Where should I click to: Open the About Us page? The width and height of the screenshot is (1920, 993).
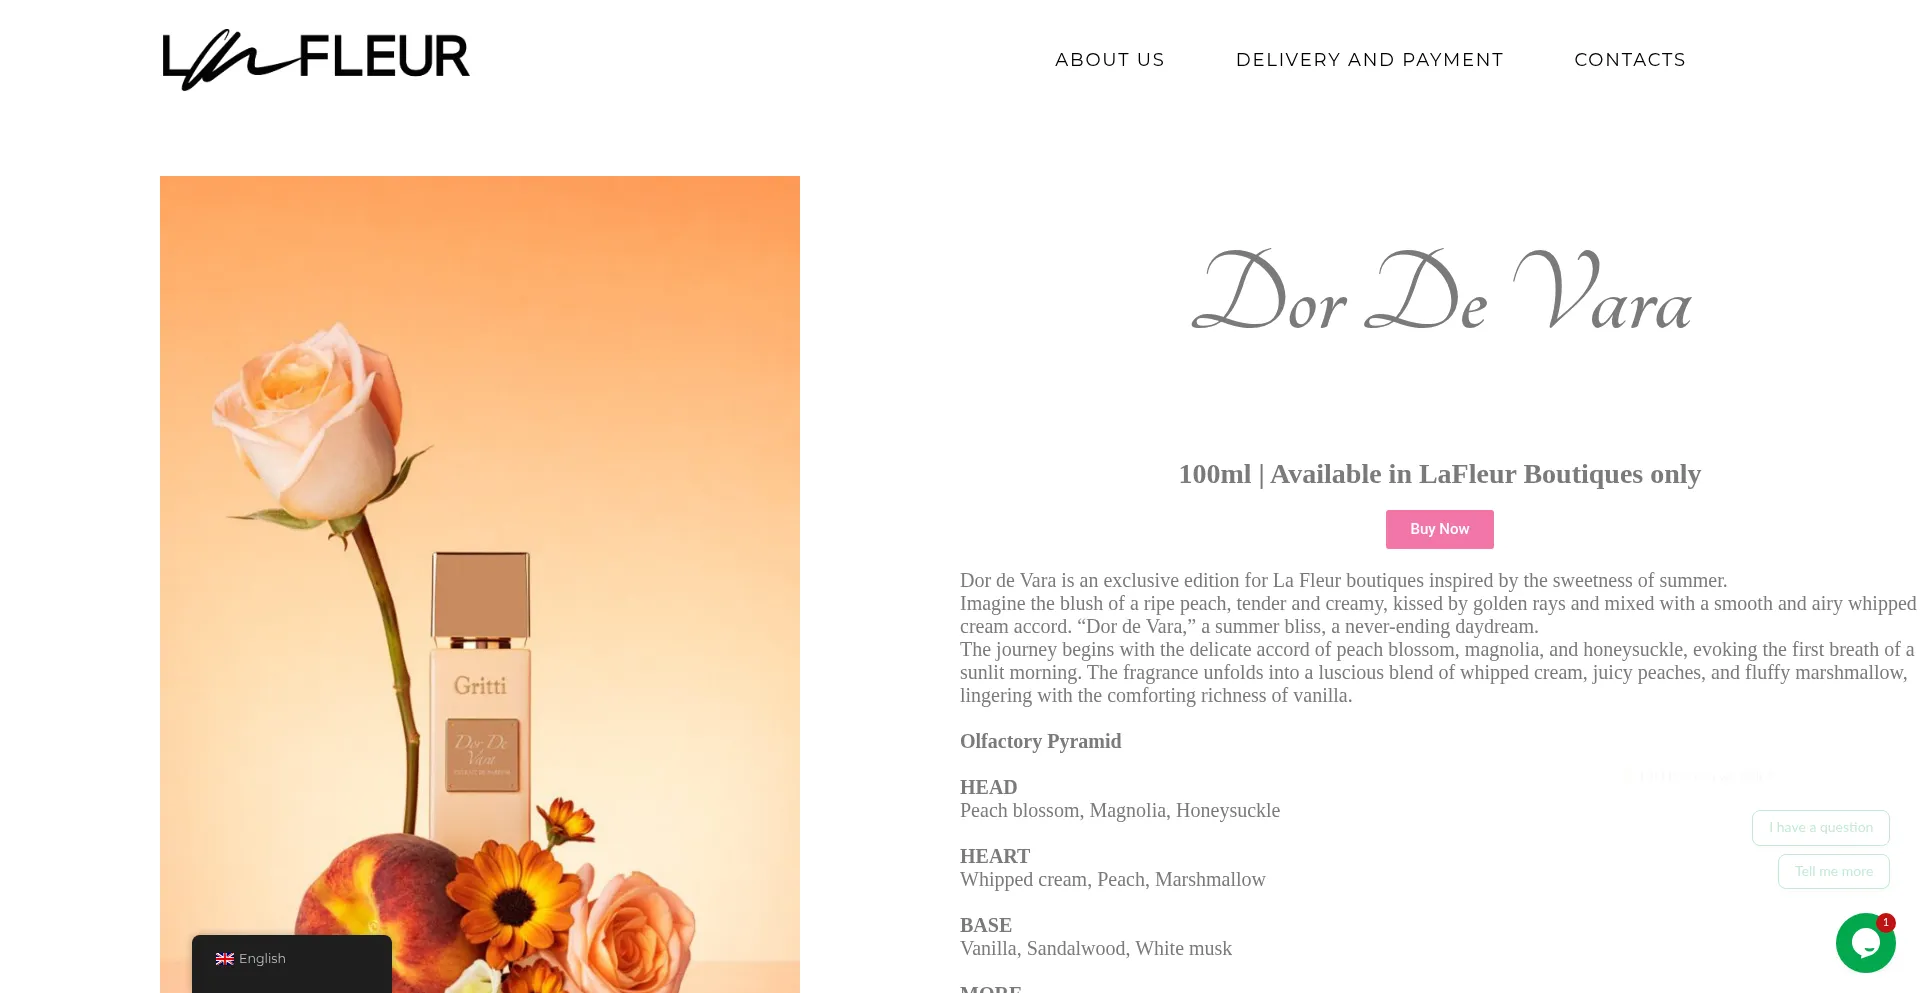point(1110,60)
